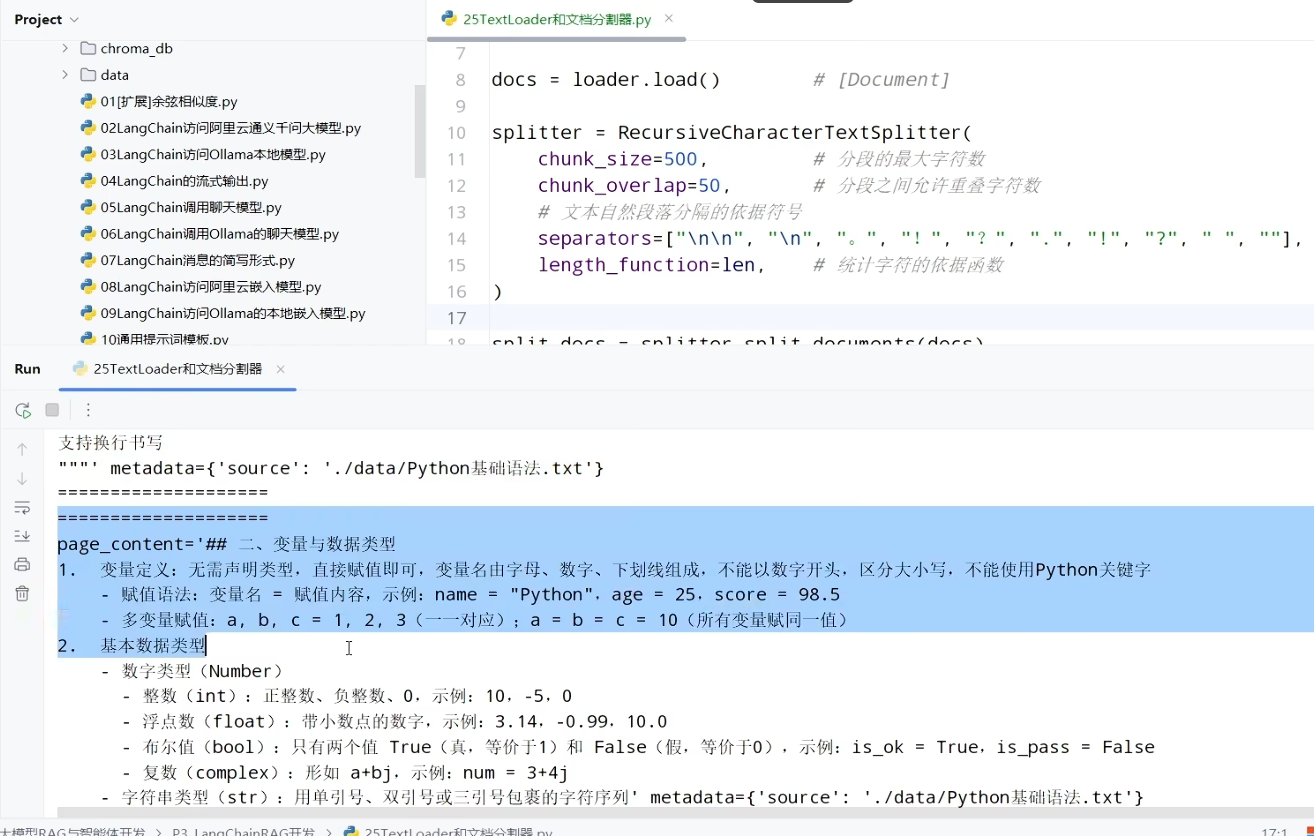The height and width of the screenshot is (836, 1314).
Task: Print the console output
Action: [22, 565]
